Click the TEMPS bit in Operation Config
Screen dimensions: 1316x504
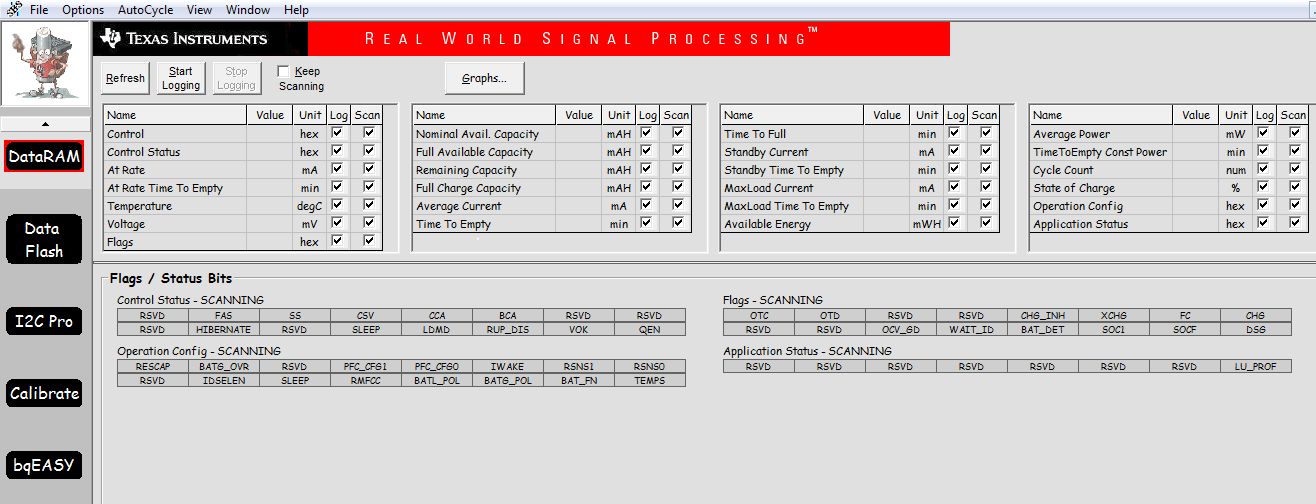click(650, 380)
